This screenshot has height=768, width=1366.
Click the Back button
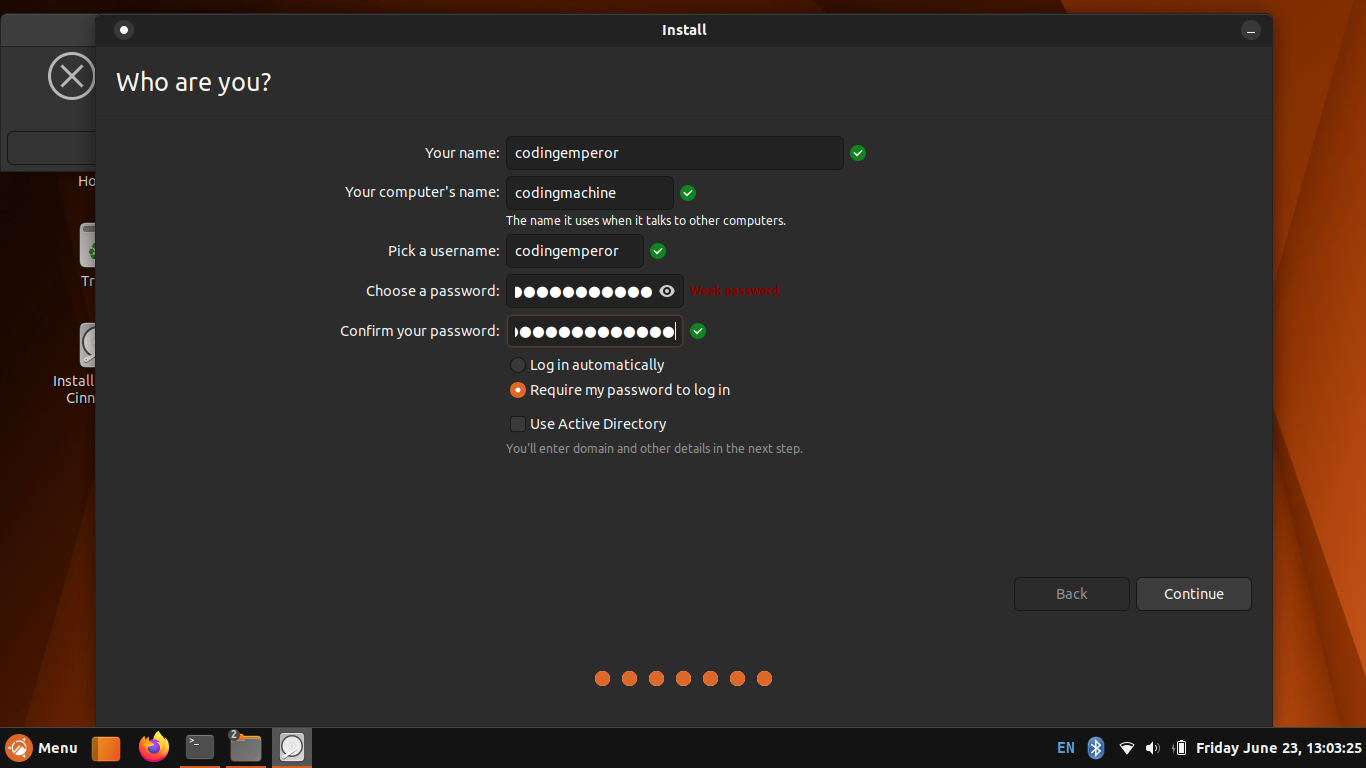pos(1071,594)
